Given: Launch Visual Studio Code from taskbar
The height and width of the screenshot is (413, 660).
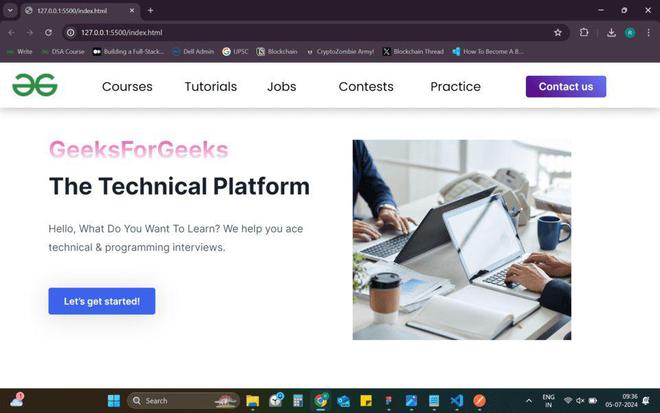Looking at the screenshot, I should (x=457, y=400).
